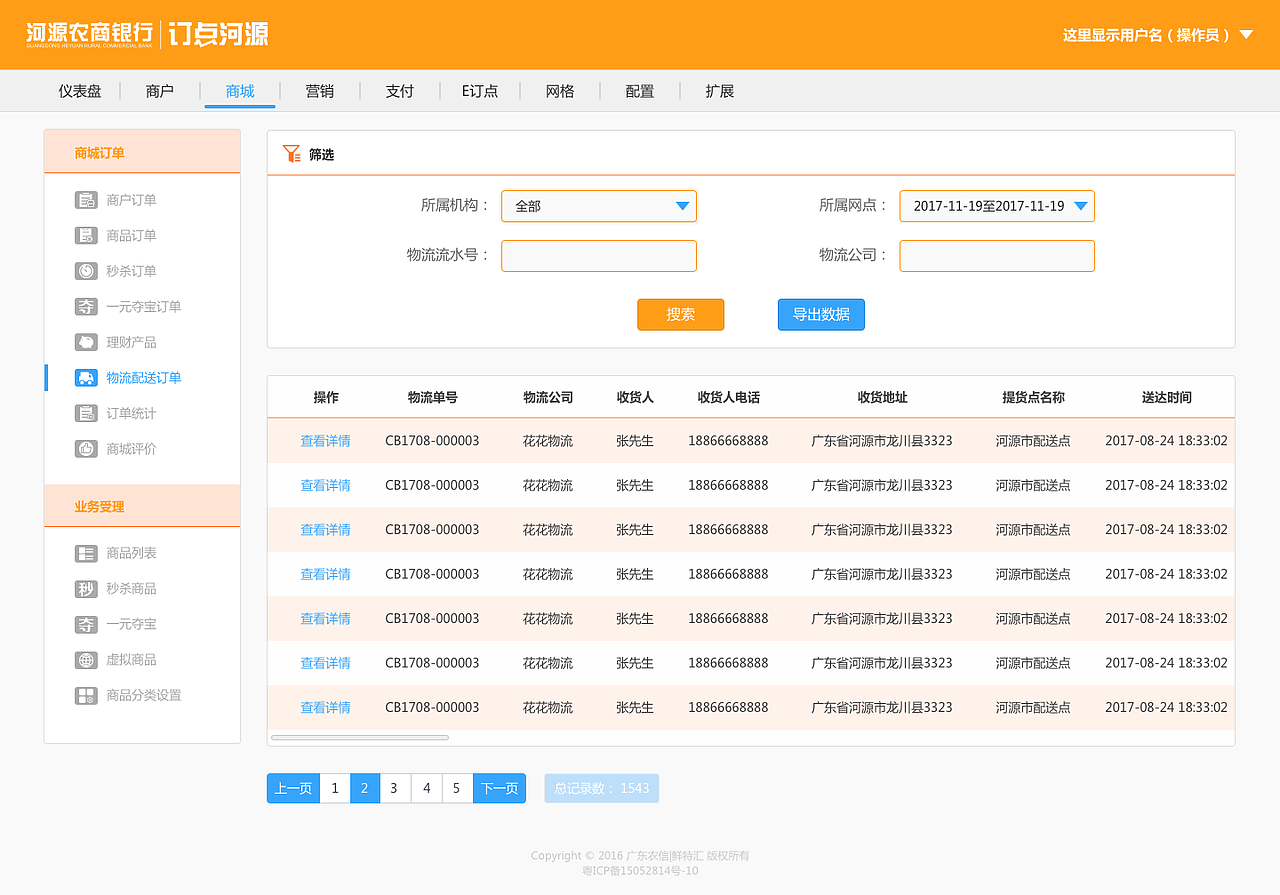
Task: Click the 理财产品 piggy bank icon
Action: (x=86, y=342)
